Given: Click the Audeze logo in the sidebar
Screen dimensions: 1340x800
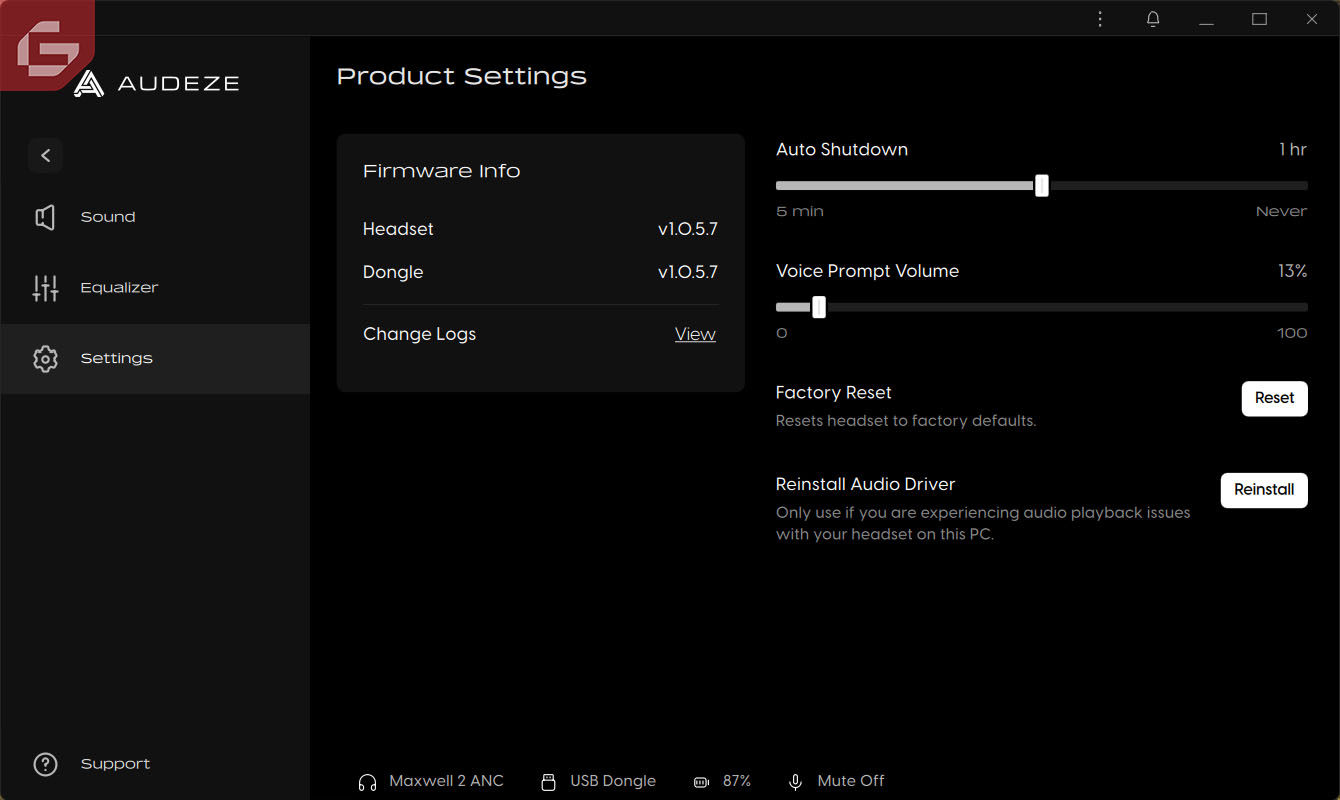Looking at the screenshot, I should point(157,84).
